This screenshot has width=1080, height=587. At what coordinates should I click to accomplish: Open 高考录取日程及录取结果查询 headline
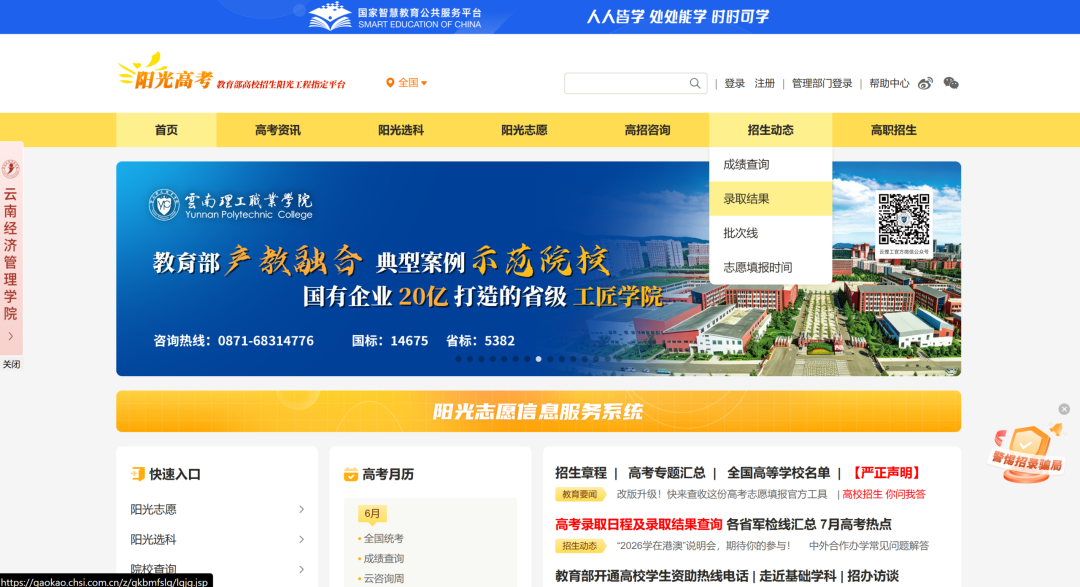[x=638, y=524]
